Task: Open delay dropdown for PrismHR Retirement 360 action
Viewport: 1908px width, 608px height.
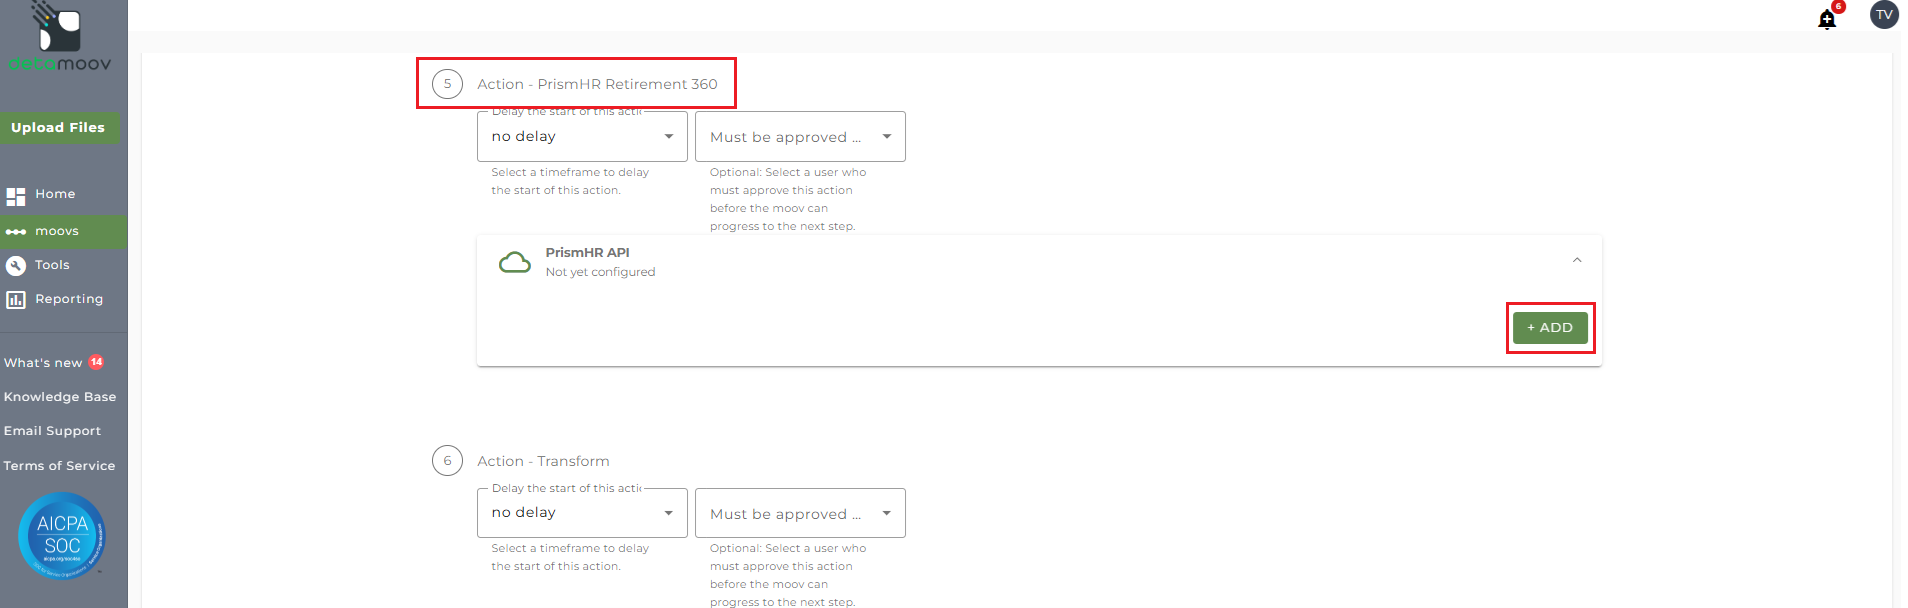Action: click(x=582, y=137)
